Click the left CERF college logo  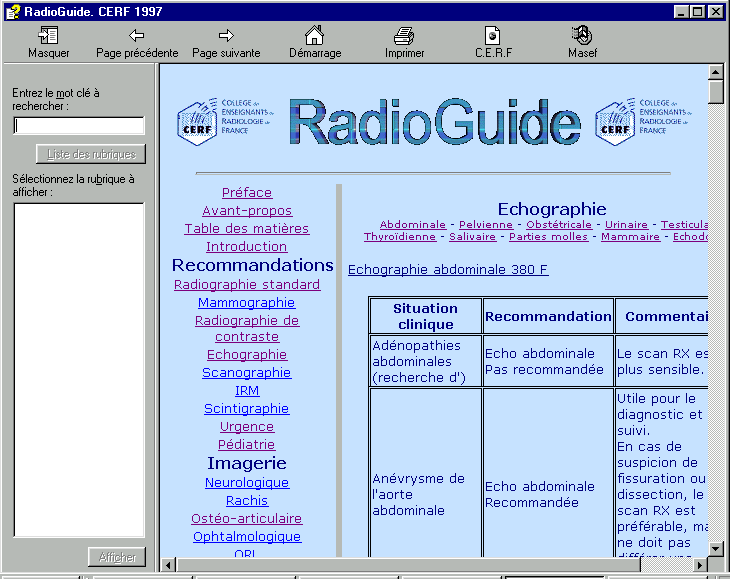pos(225,121)
